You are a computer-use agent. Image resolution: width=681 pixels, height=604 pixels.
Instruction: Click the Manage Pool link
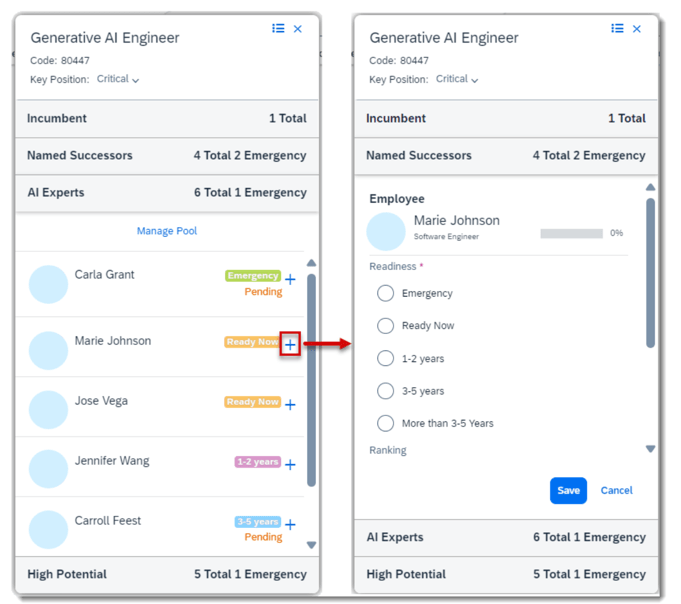click(x=167, y=231)
